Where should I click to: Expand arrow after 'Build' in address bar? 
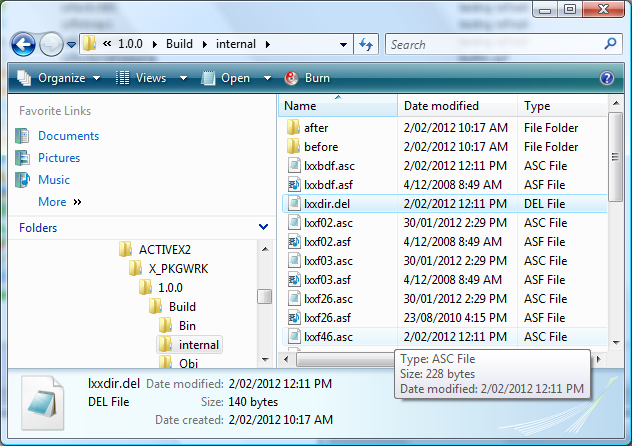[205, 44]
